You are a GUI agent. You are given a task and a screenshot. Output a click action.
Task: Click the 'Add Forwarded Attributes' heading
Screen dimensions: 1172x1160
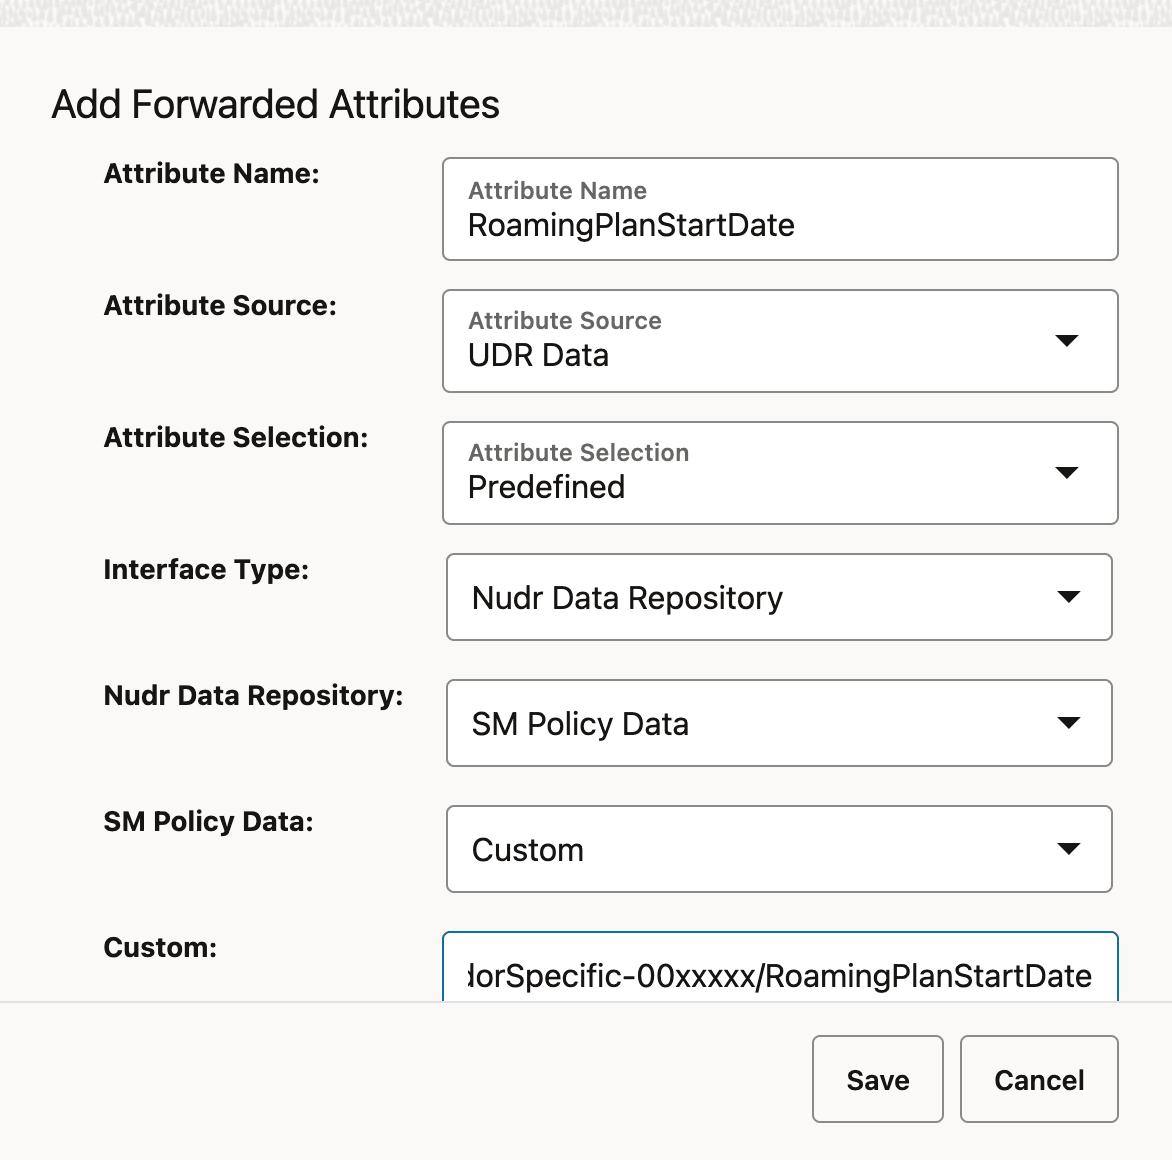pyautogui.click(x=275, y=104)
